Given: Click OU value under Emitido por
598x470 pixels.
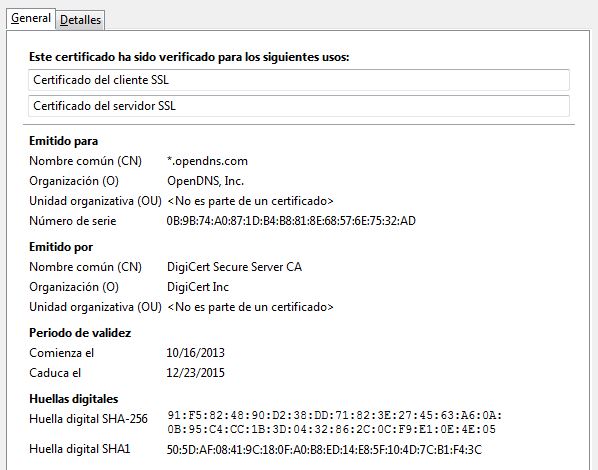Looking at the screenshot, I should [250, 307].
